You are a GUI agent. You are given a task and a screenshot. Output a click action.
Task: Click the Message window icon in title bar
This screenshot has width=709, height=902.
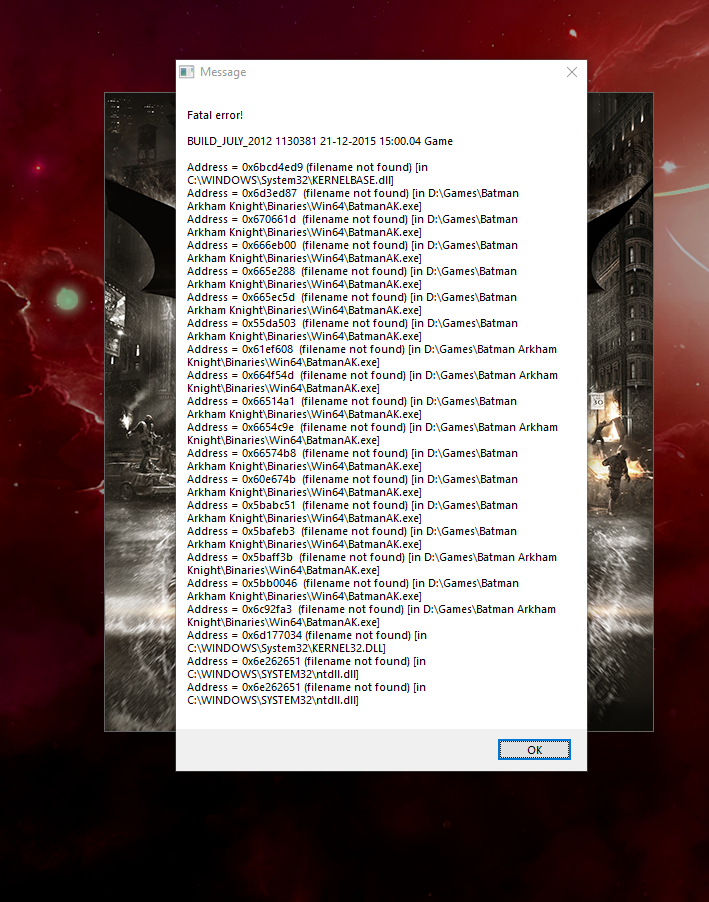click(x=186, y=72)
